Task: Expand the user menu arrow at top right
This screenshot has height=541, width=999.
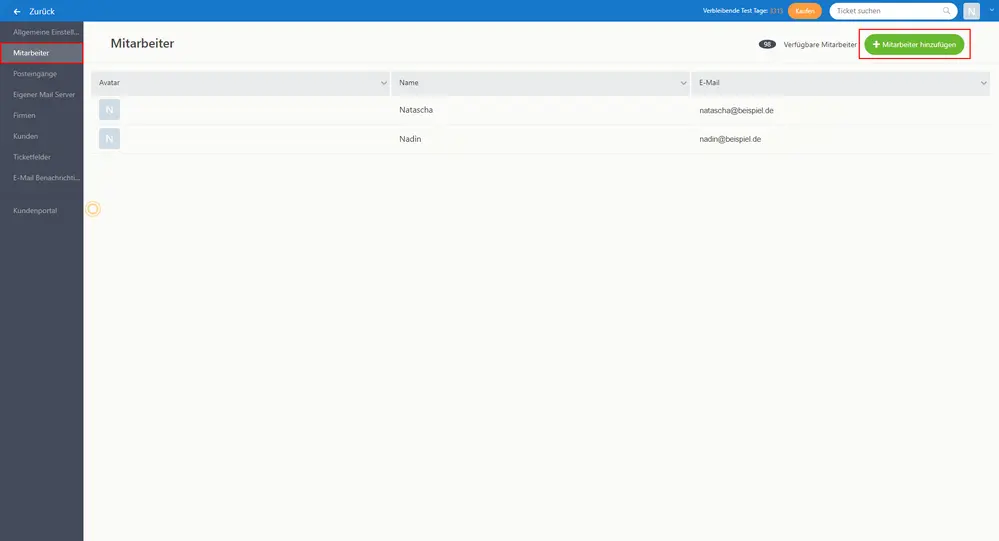Action: [x=991, y=10]
